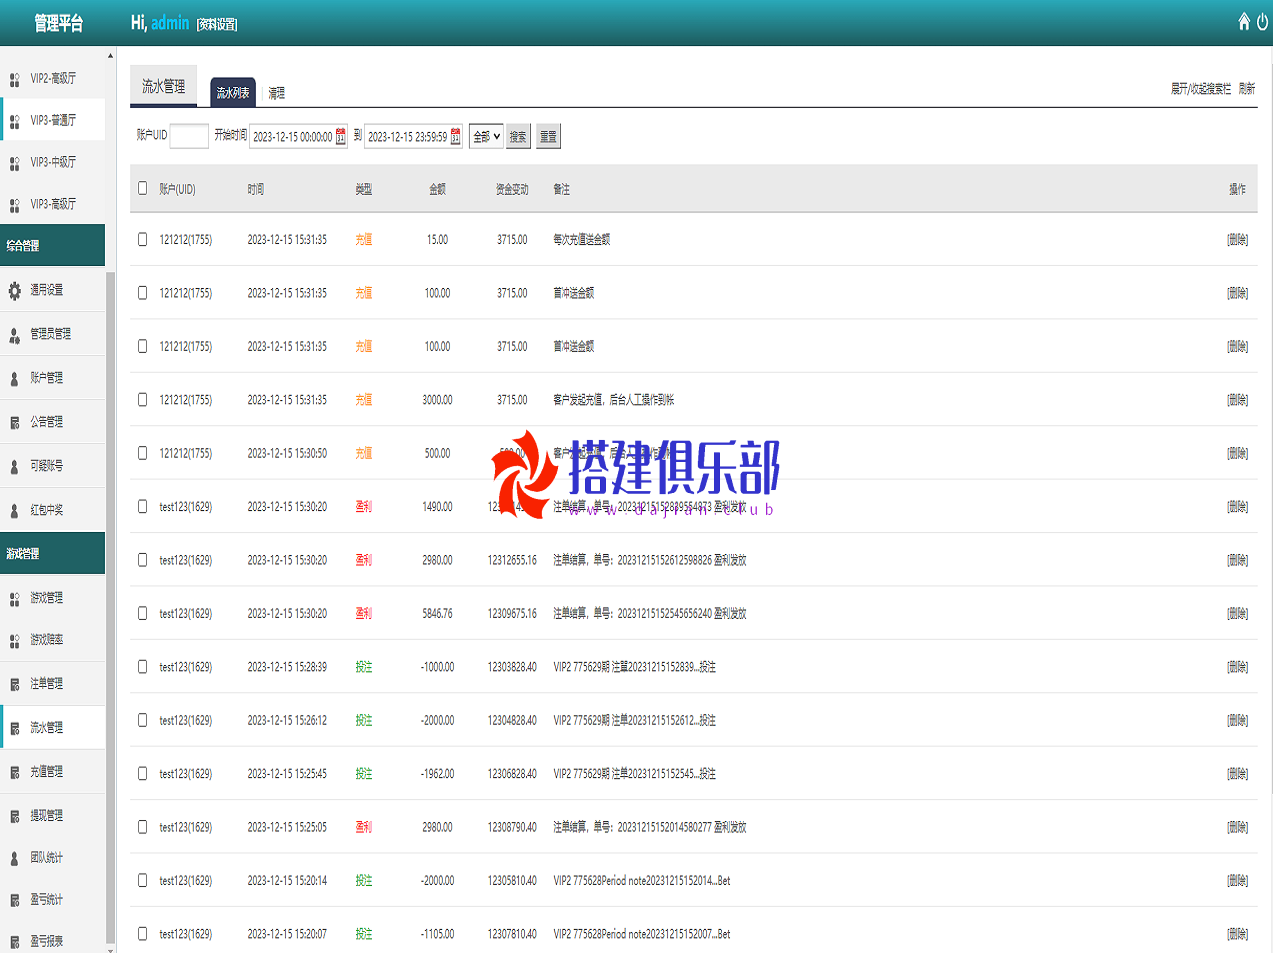
Task: Click the gear icon beside 通用设置
Action: tap(15, 291)
